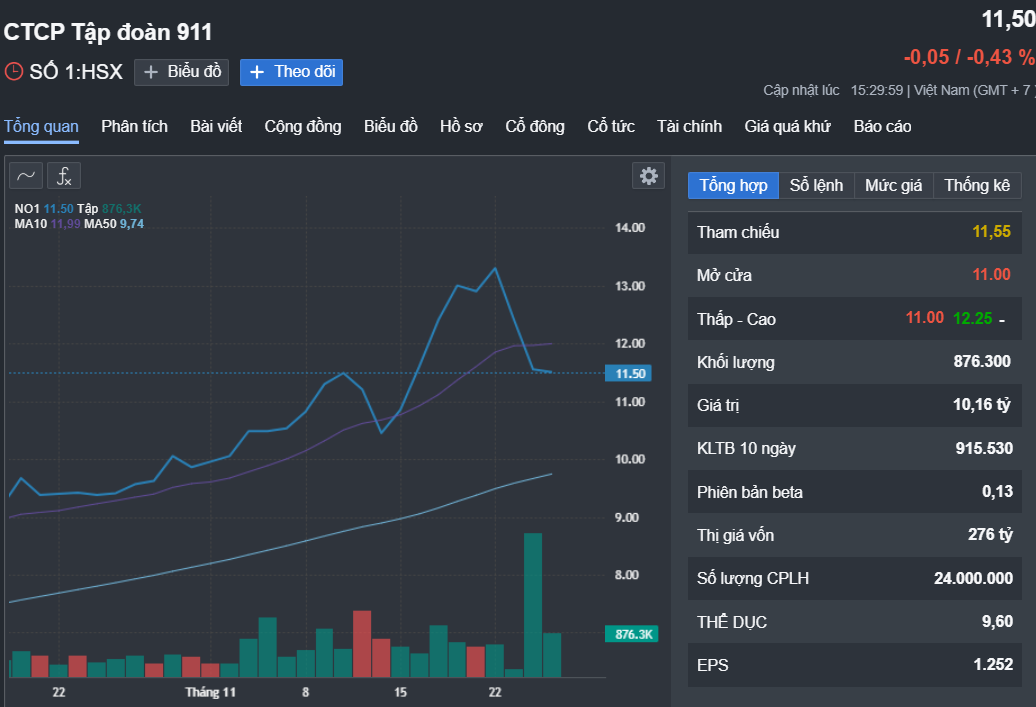This screenshot has height=707, width=1036.
Task: Open the fx indicators icon
Action: coord(64,176)
